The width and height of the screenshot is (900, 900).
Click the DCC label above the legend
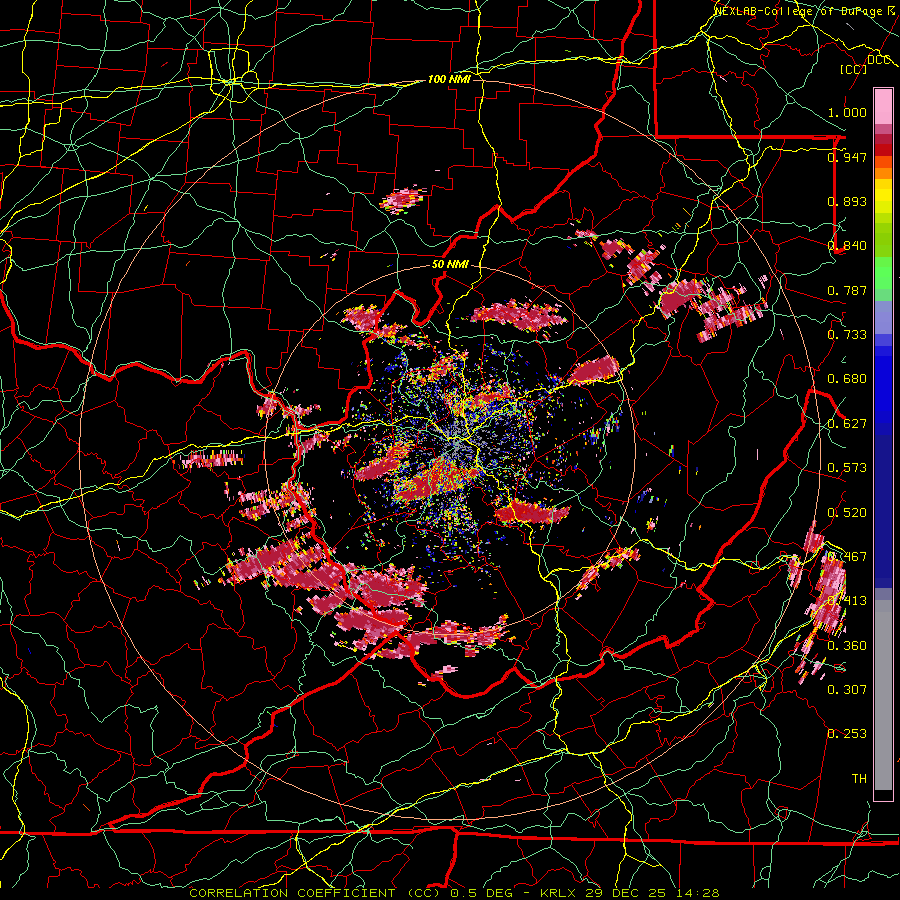[x=878, y=60]
